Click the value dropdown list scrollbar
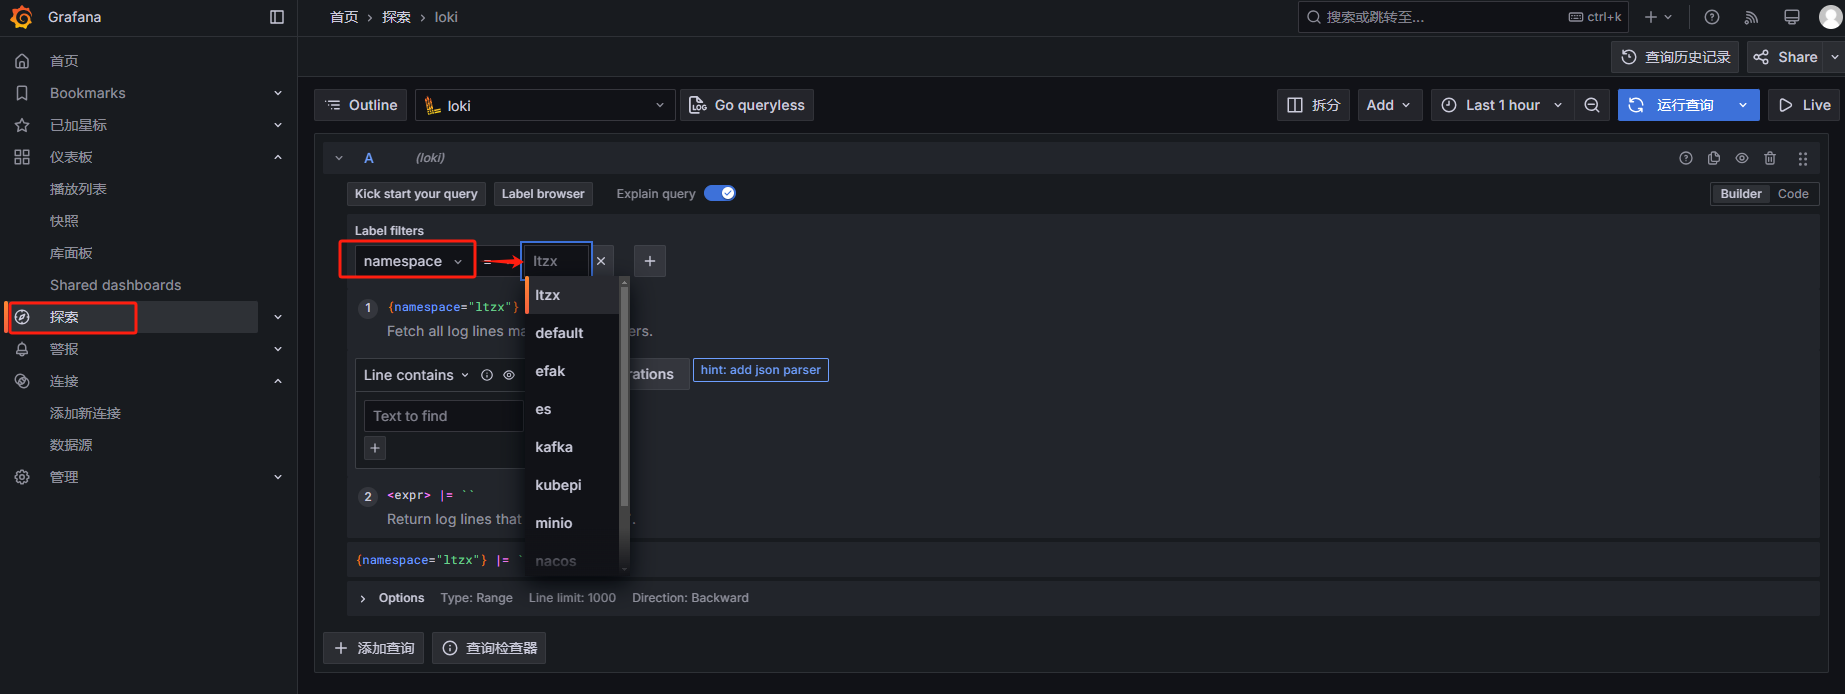Screen dimensions: 1845x694 pos(624,395)
